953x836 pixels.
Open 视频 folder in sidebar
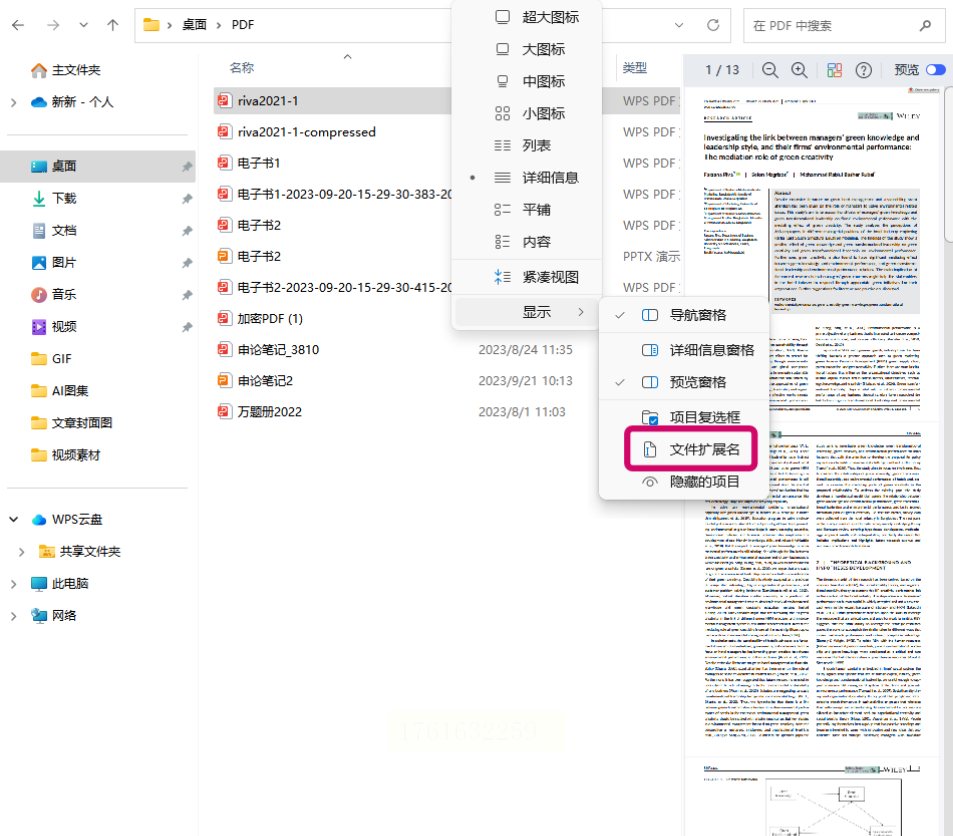pos(64,327)
